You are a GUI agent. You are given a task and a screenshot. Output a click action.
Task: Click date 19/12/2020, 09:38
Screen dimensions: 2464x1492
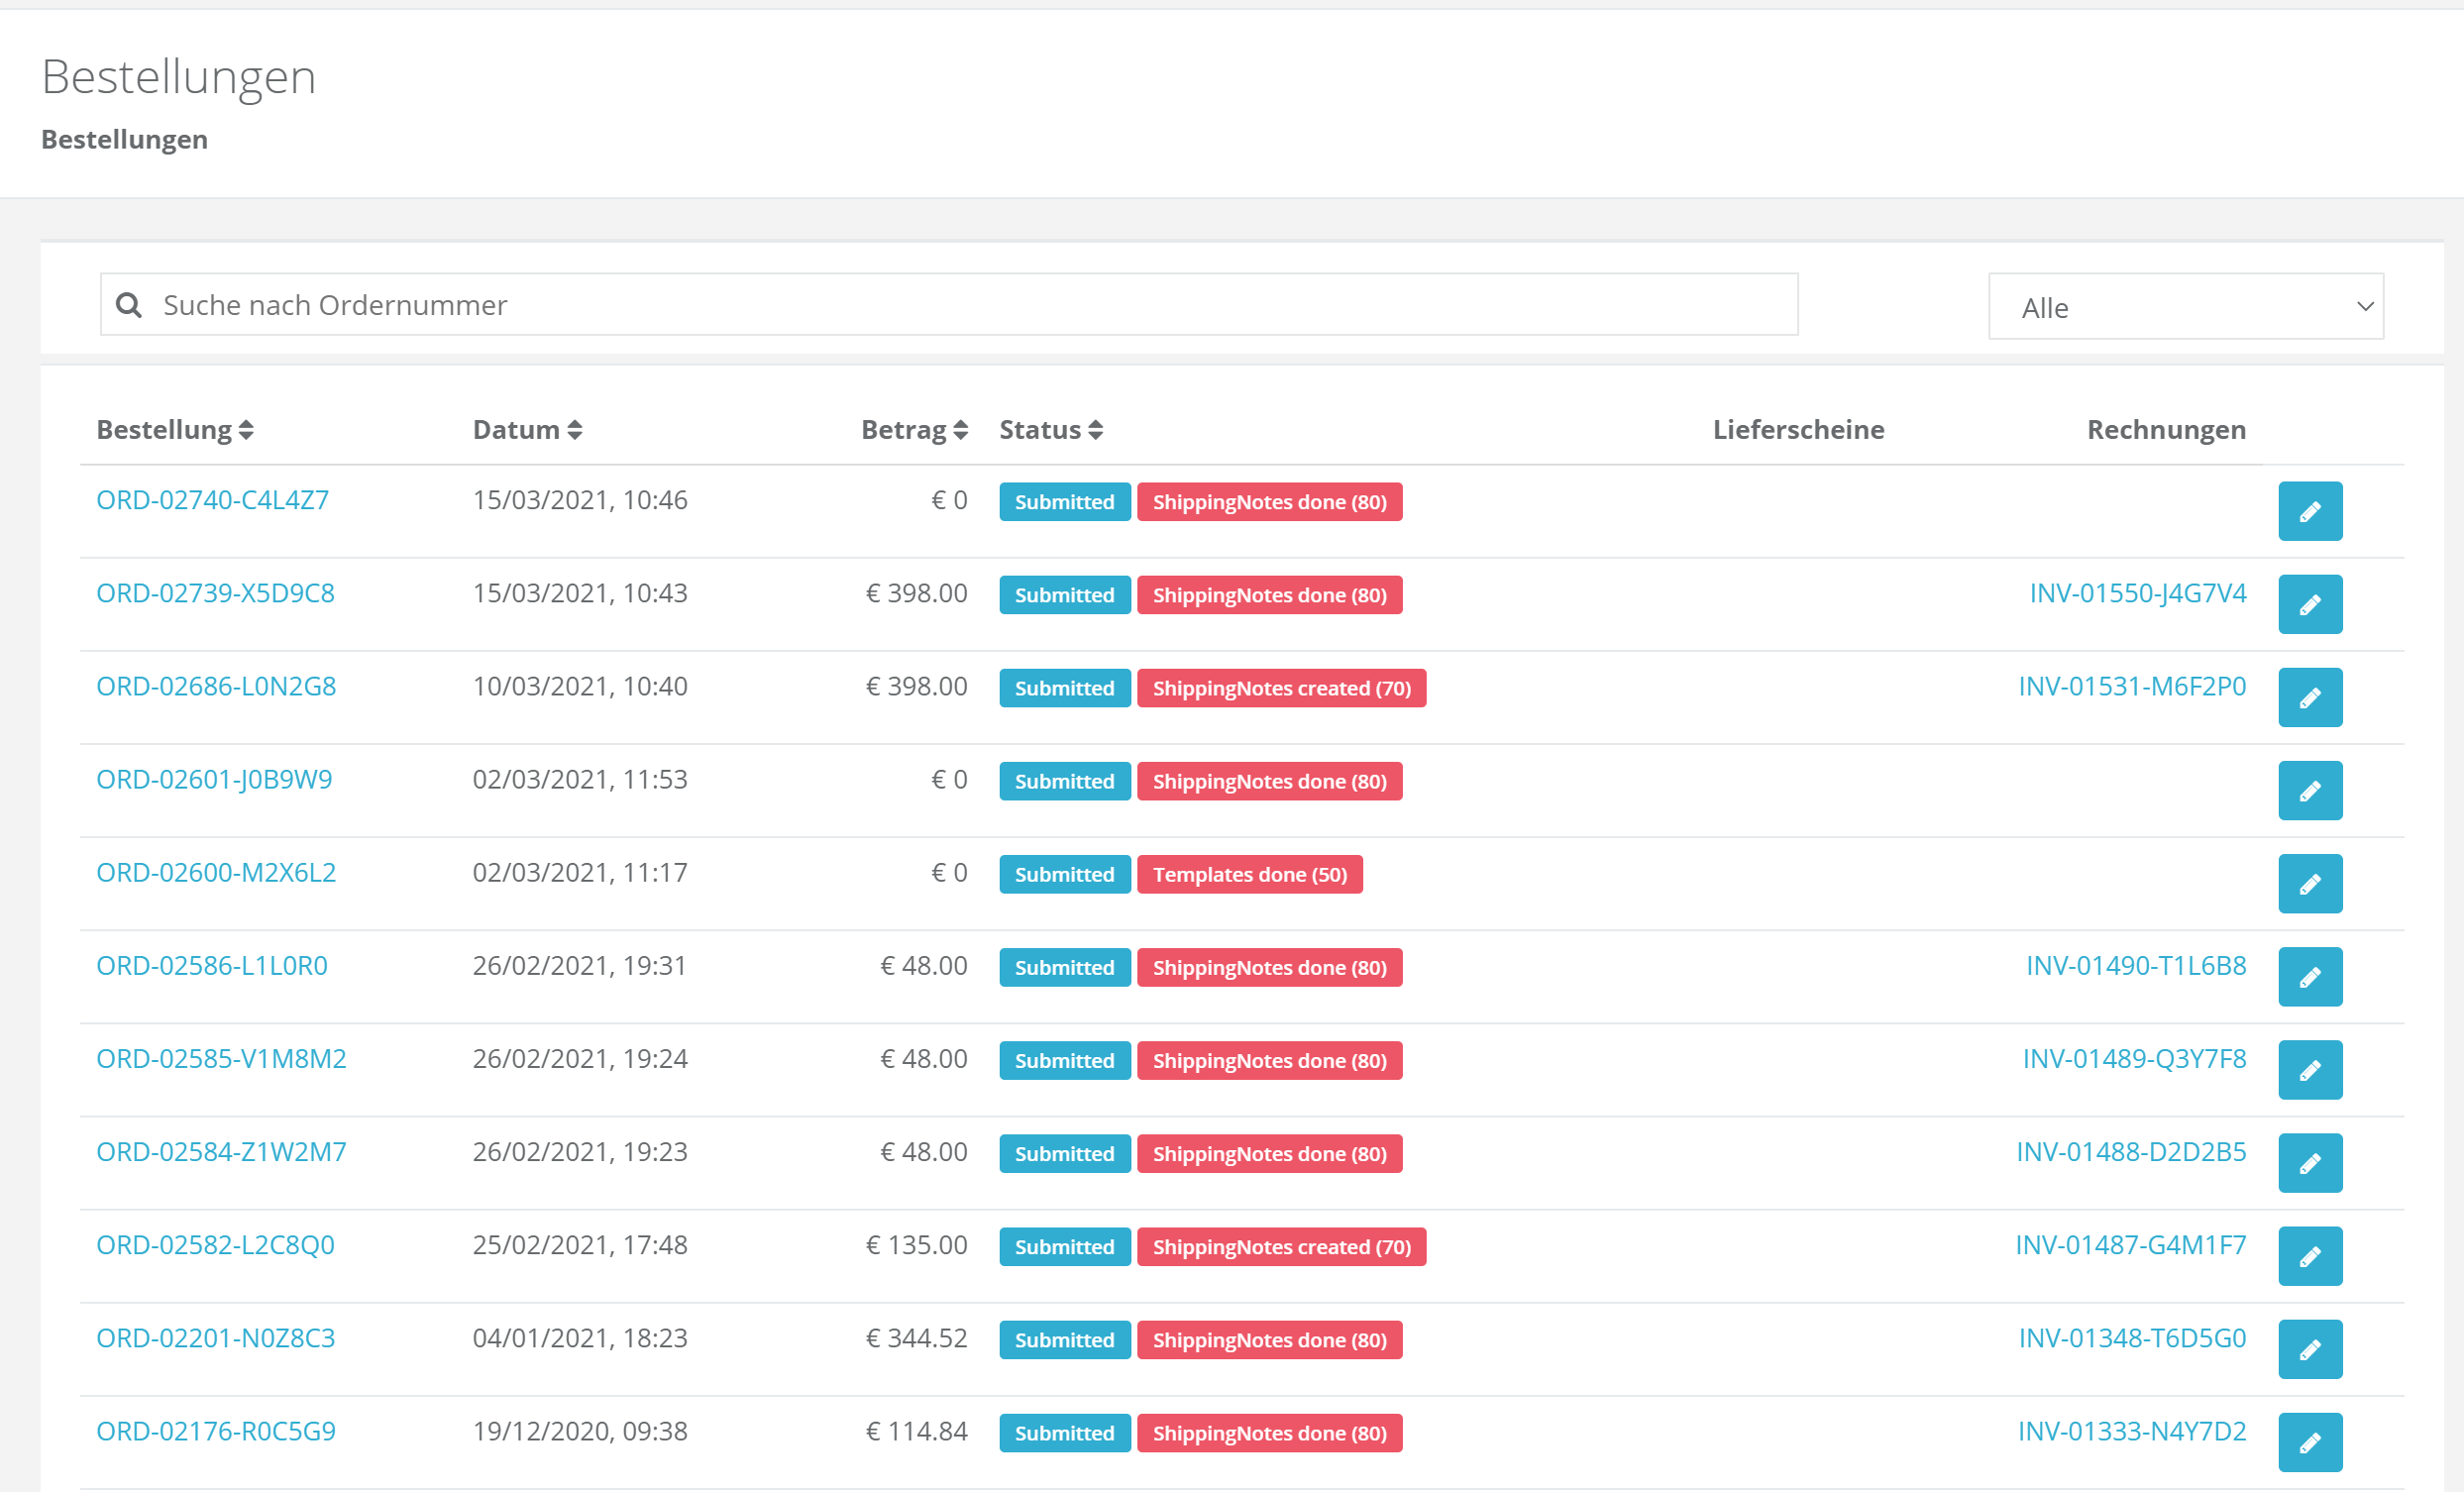click(580, 1430)
